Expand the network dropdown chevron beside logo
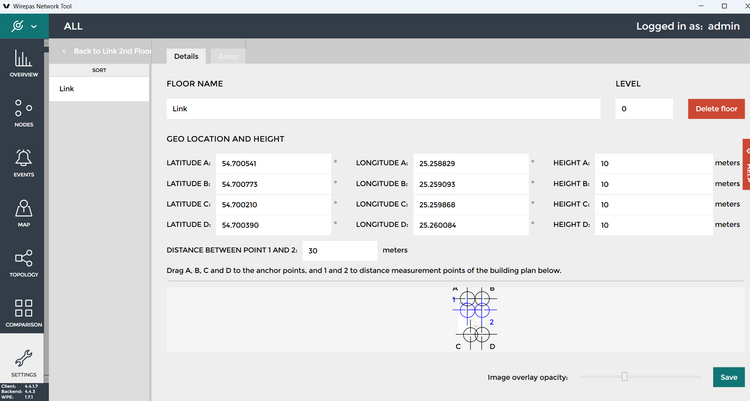This screenshot has height=401, width=750. coord(34,26)
